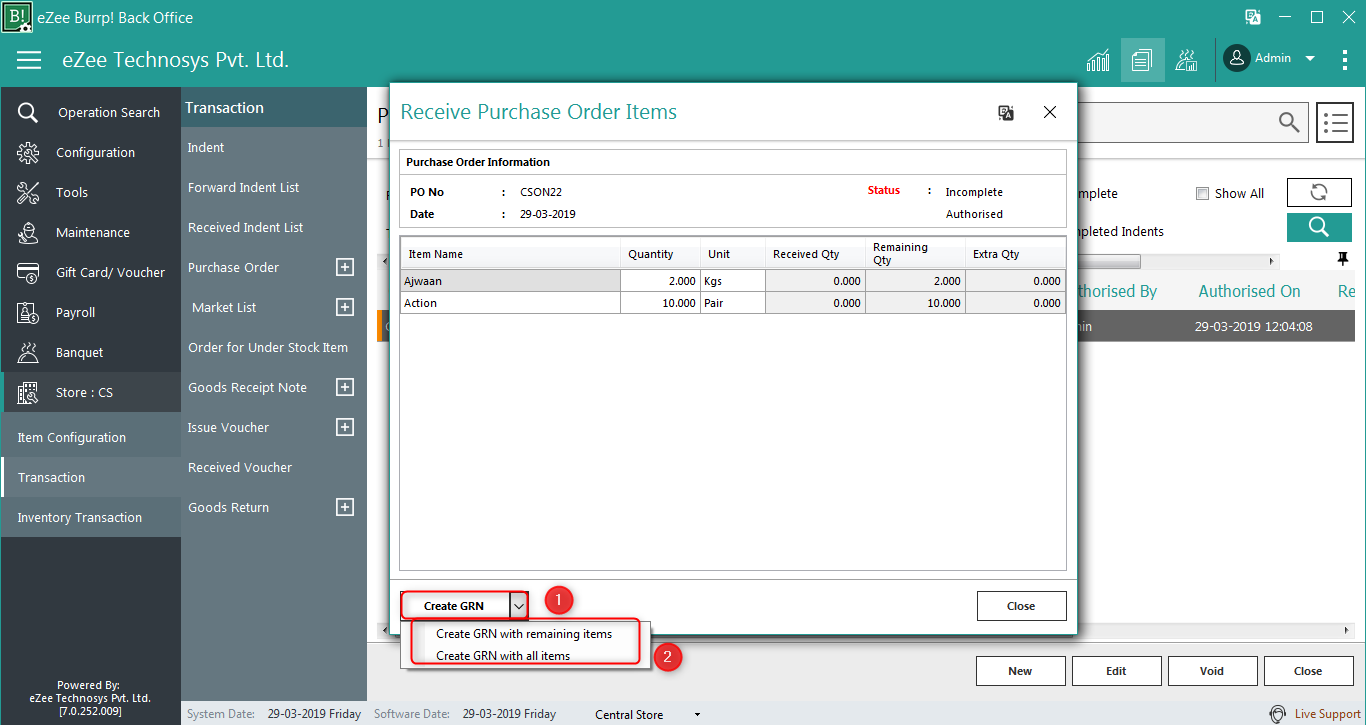Click the Maintenance worker icon

(x=28, y=233)
